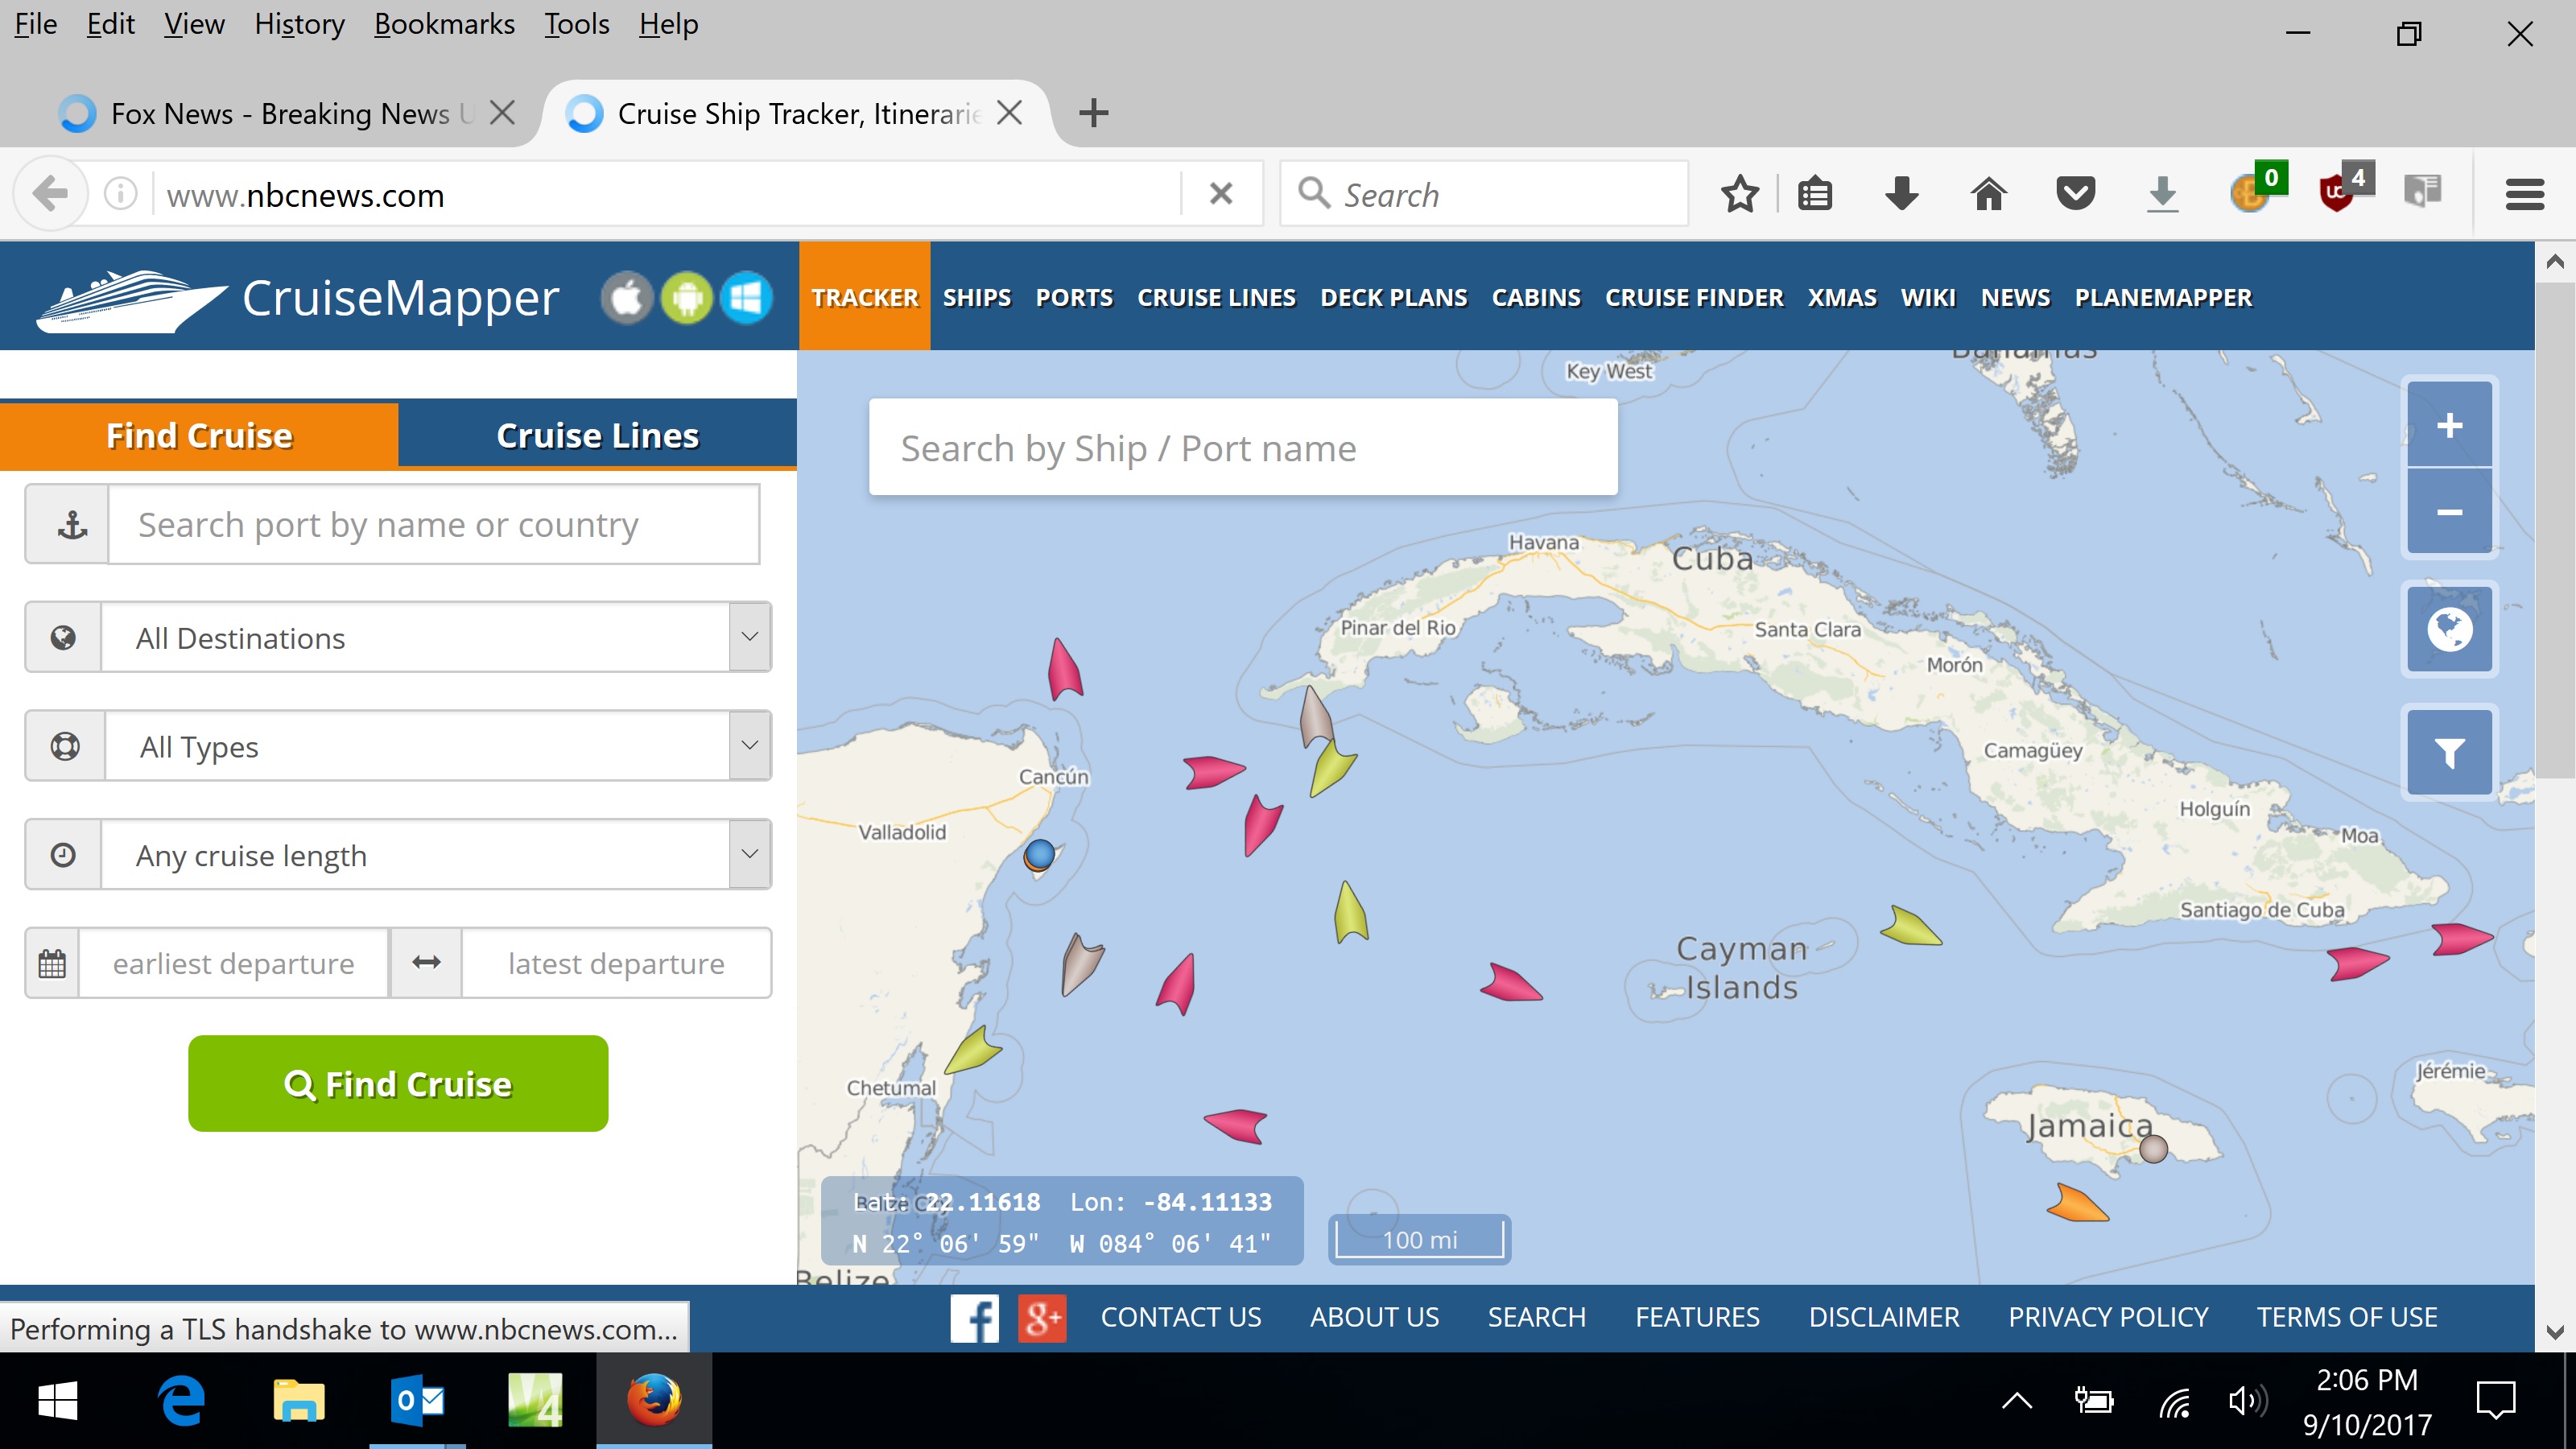
Task: Open Outlook from taskbar
Action: click(x=416, y=1400)
